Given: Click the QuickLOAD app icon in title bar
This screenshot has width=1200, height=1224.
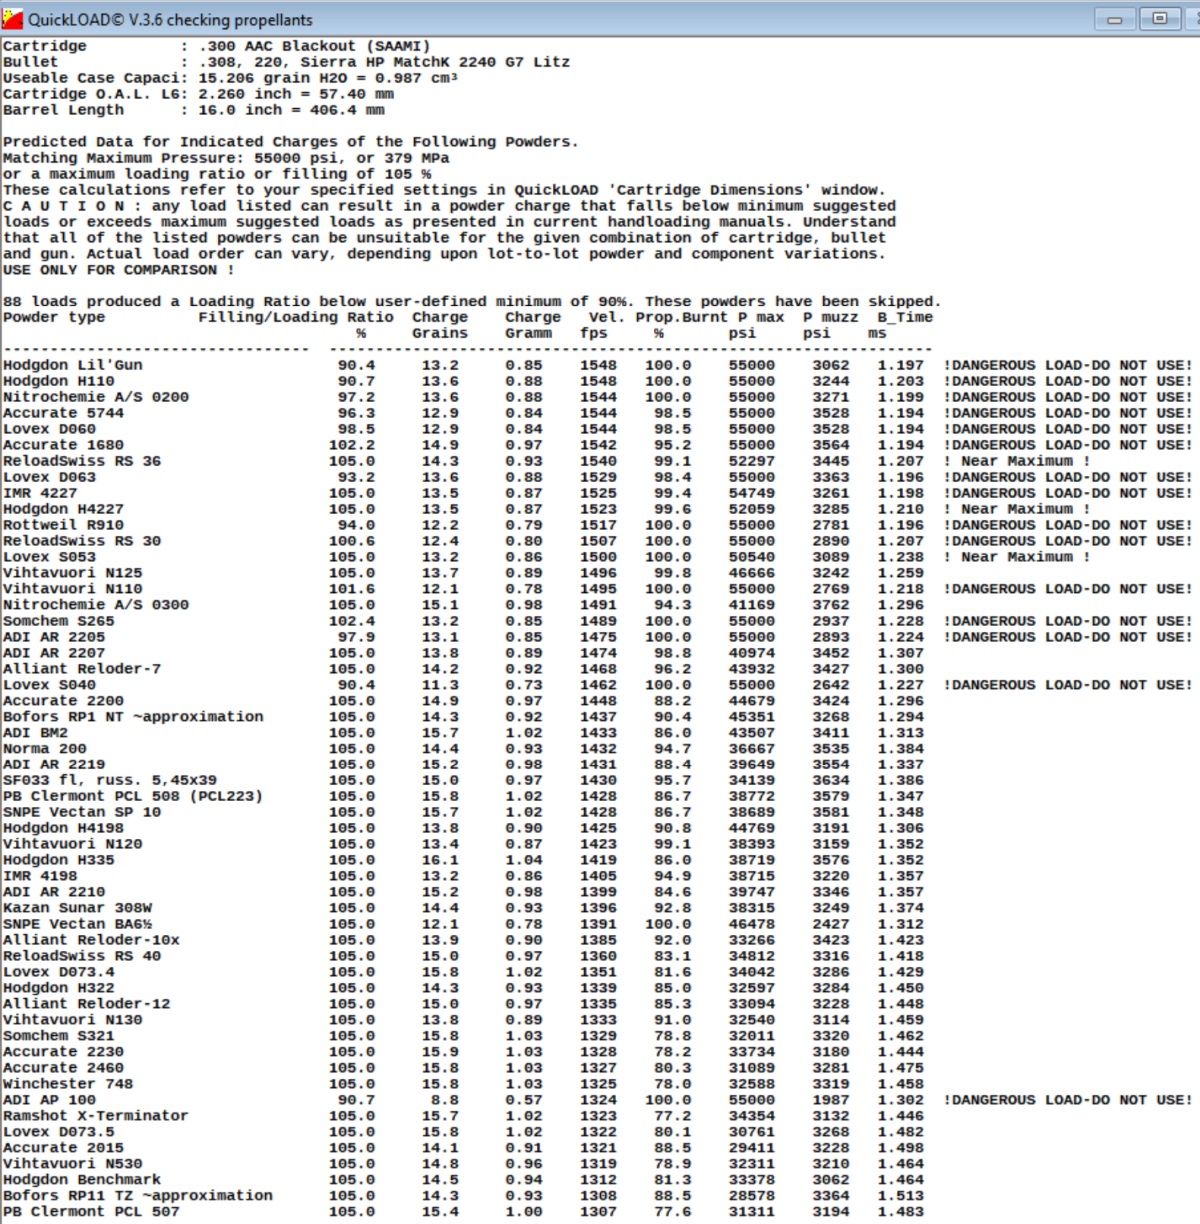Looking at the screenshot, I should click(13, 19).
